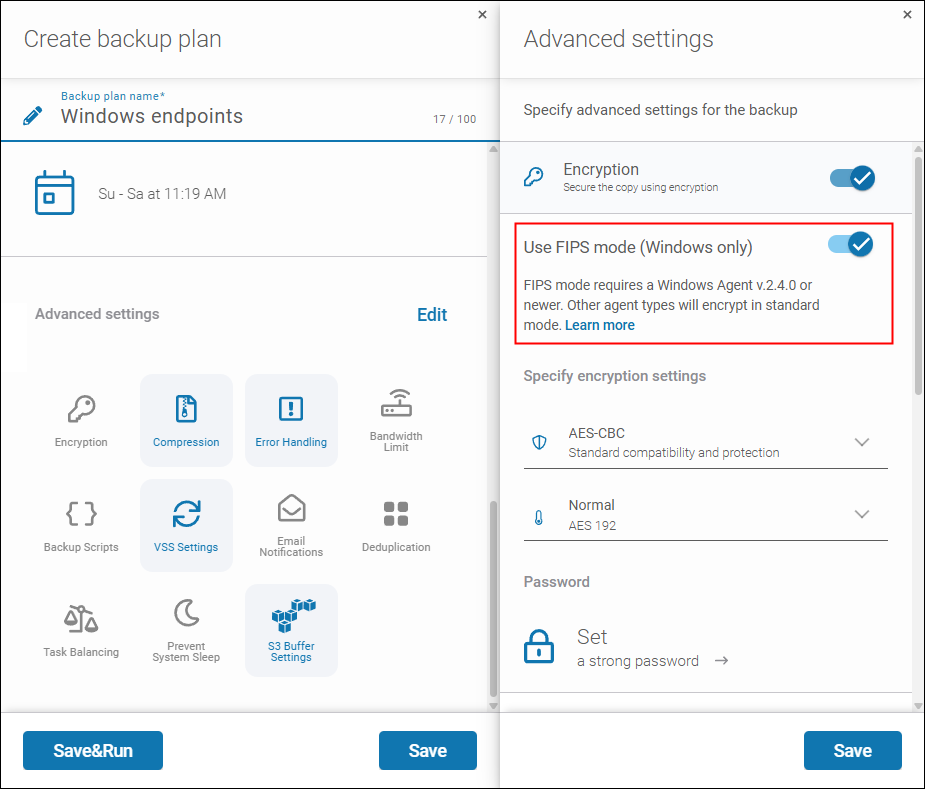Screen dimensions: 925x789
Task: Open the Encryption advanced setting tile
Action: pos(81,420)
